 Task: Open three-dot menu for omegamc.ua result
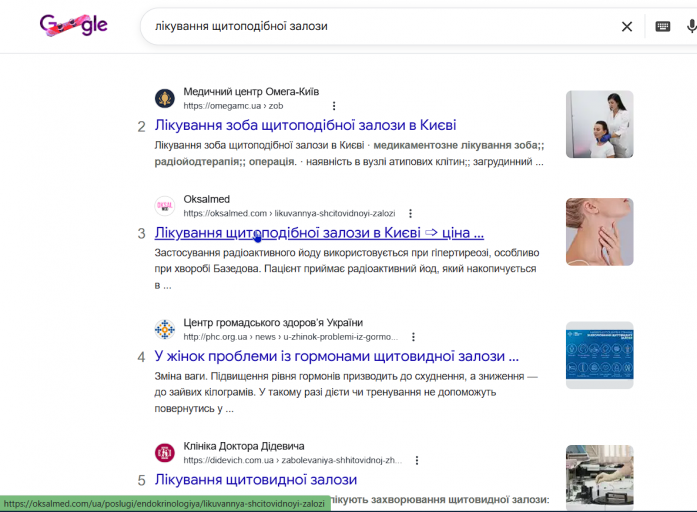[334, 106]
